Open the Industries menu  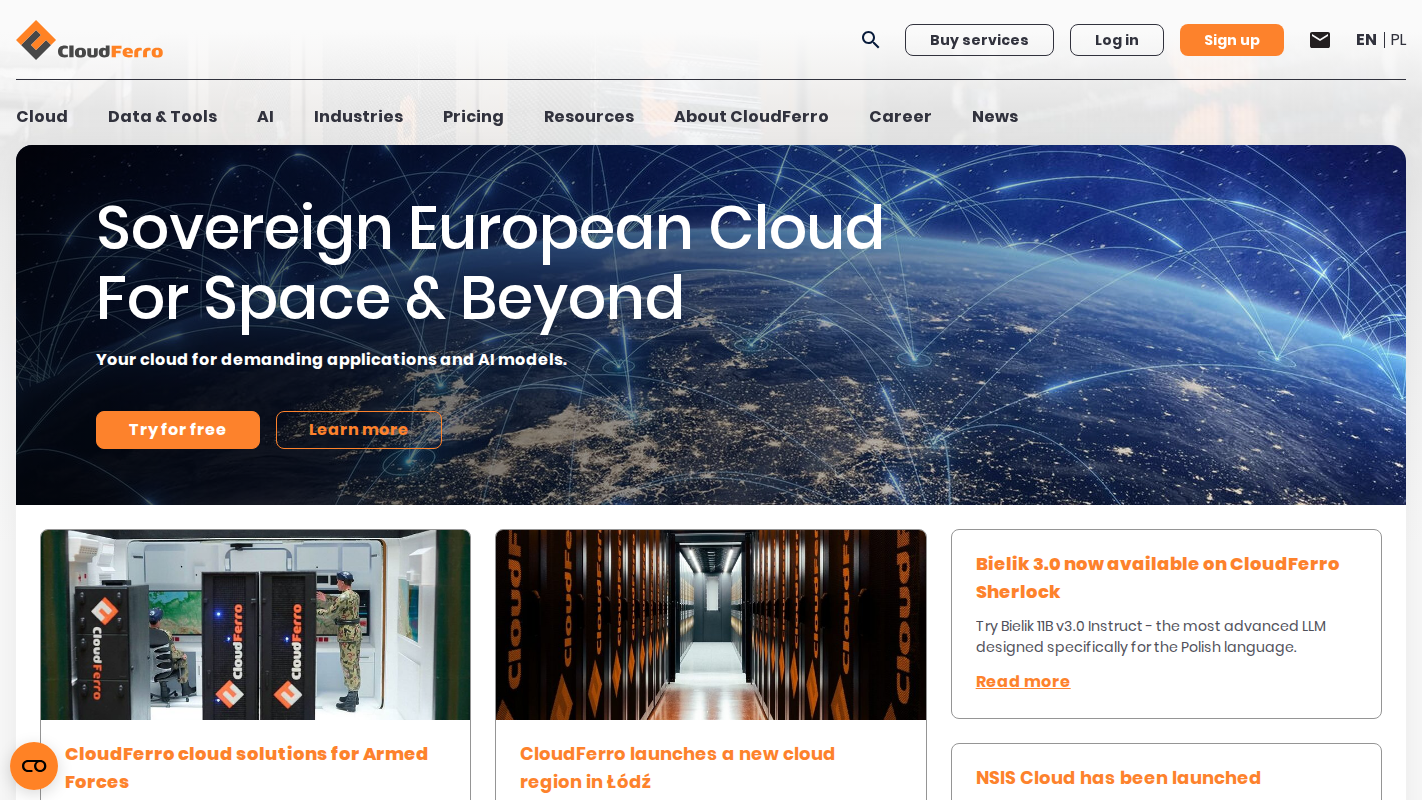click(x=358, y=116)
